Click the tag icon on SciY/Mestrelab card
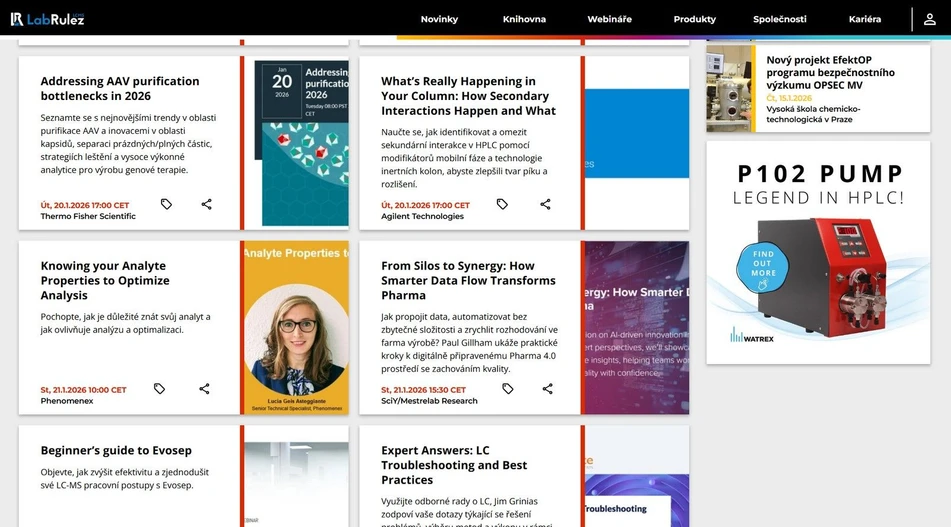Image resolution: width=951 pixels, height=527 pixels. [x=507, y=389]
